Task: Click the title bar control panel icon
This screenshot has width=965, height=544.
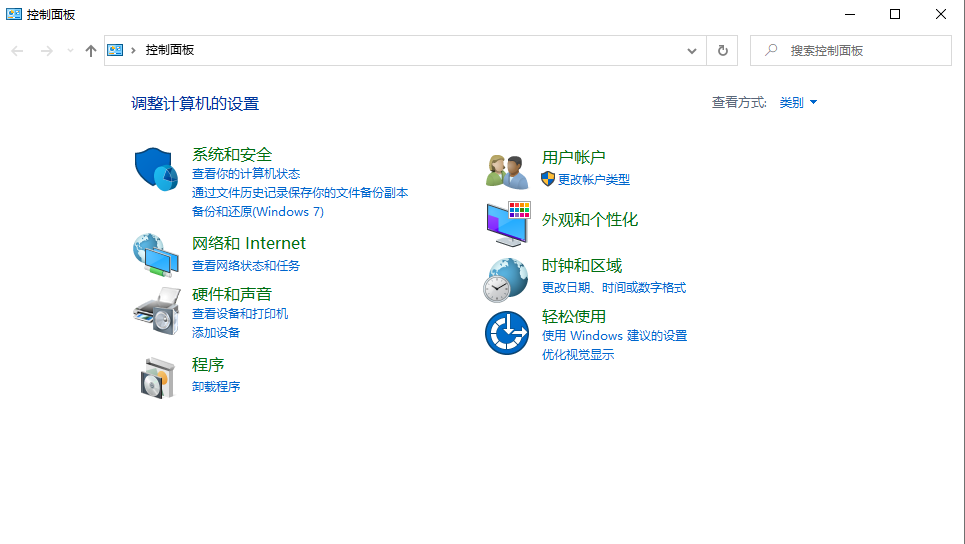Action: click(14, 14)
